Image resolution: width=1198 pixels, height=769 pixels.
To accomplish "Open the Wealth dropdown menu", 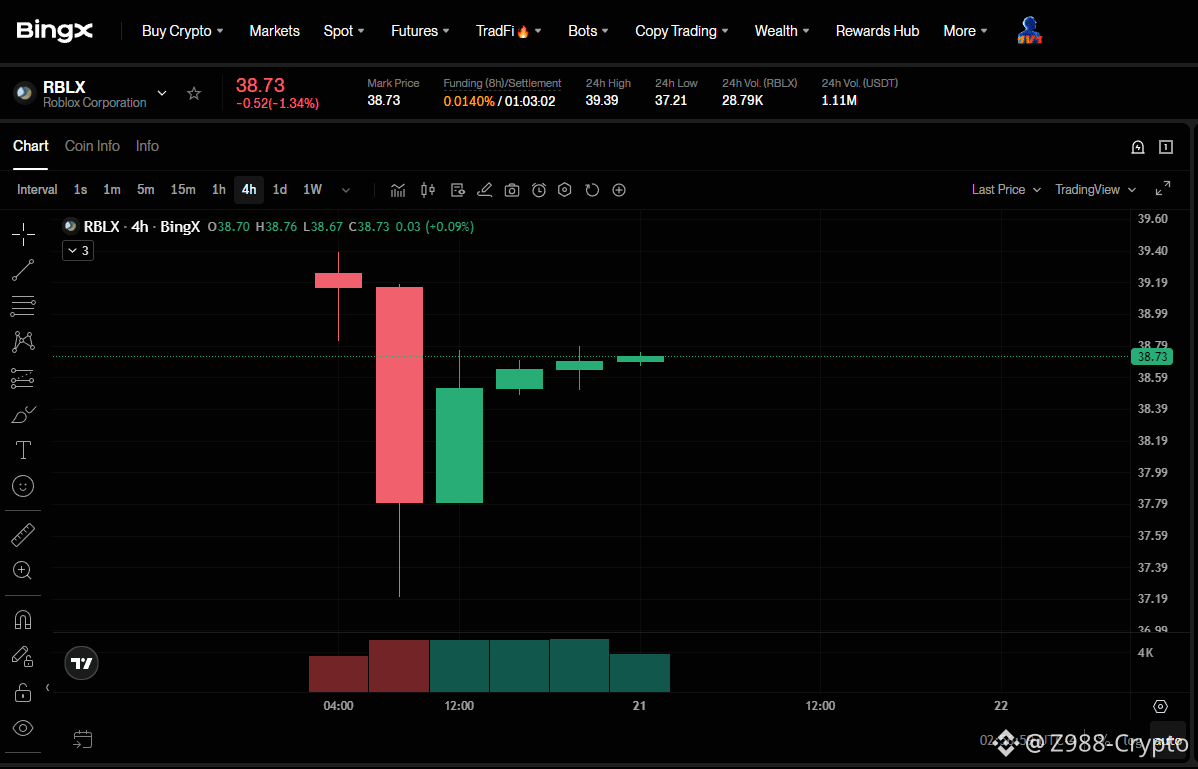I will pos(782,31).
